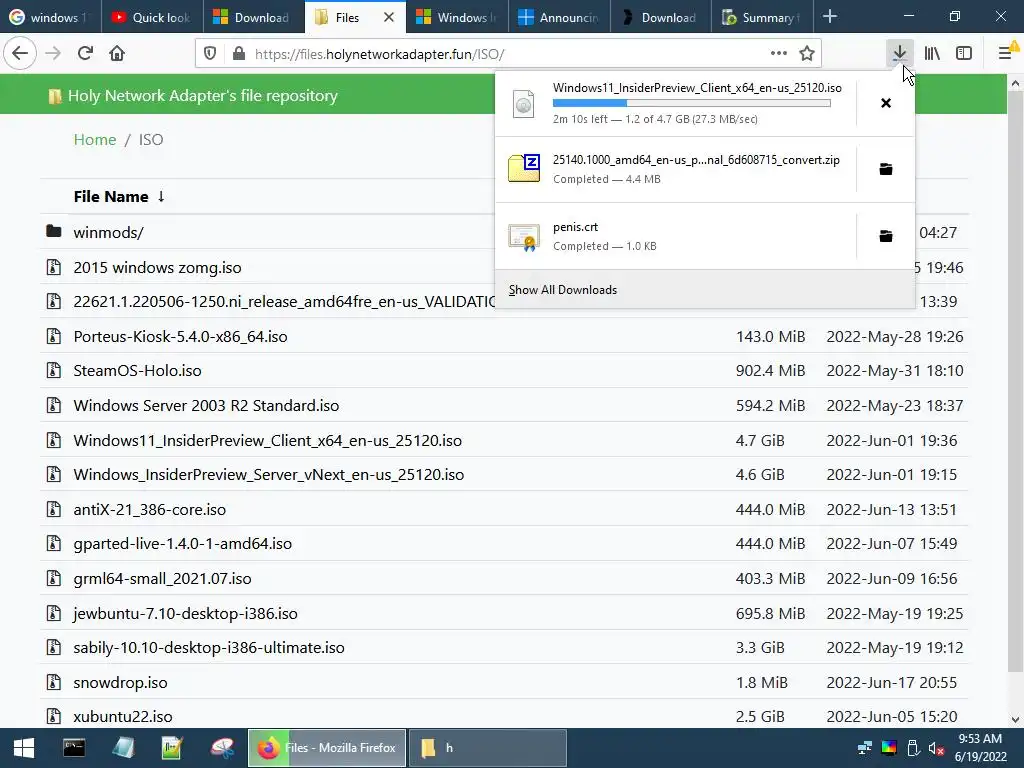Image resolution: width=1024 pixels, height=768 pixels.
Task: Download gparted-live-1.4.0-1-amd64.iso
Action: pos(183,544)
